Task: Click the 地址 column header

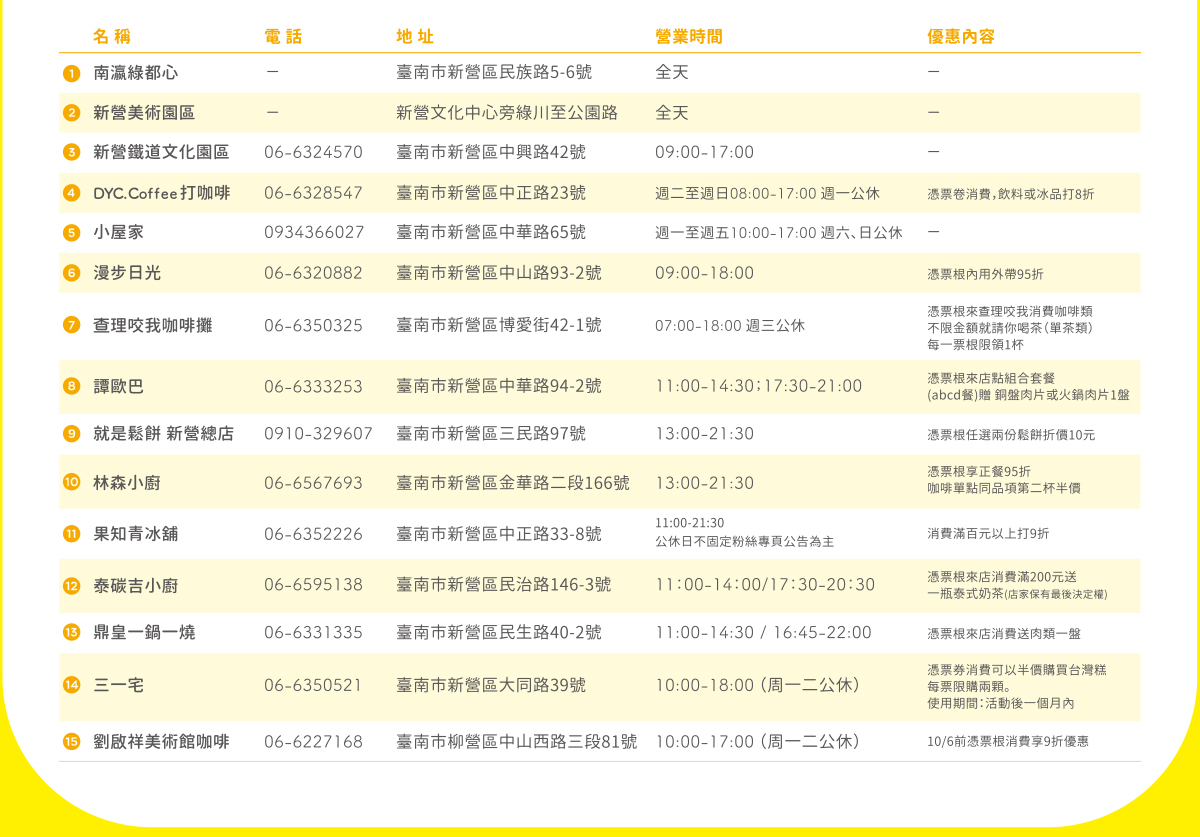Action: (x=415, y=37)
